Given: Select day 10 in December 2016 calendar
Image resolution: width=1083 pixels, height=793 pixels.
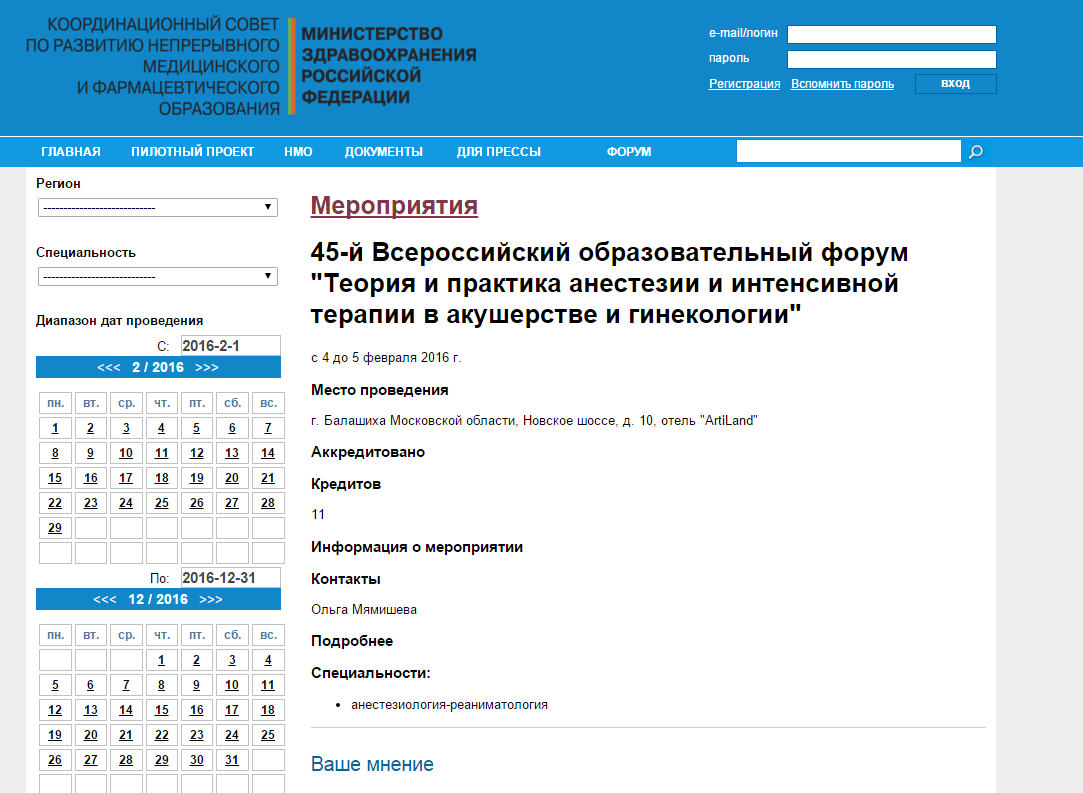Looking at the screenshot, I should (232, 685).
